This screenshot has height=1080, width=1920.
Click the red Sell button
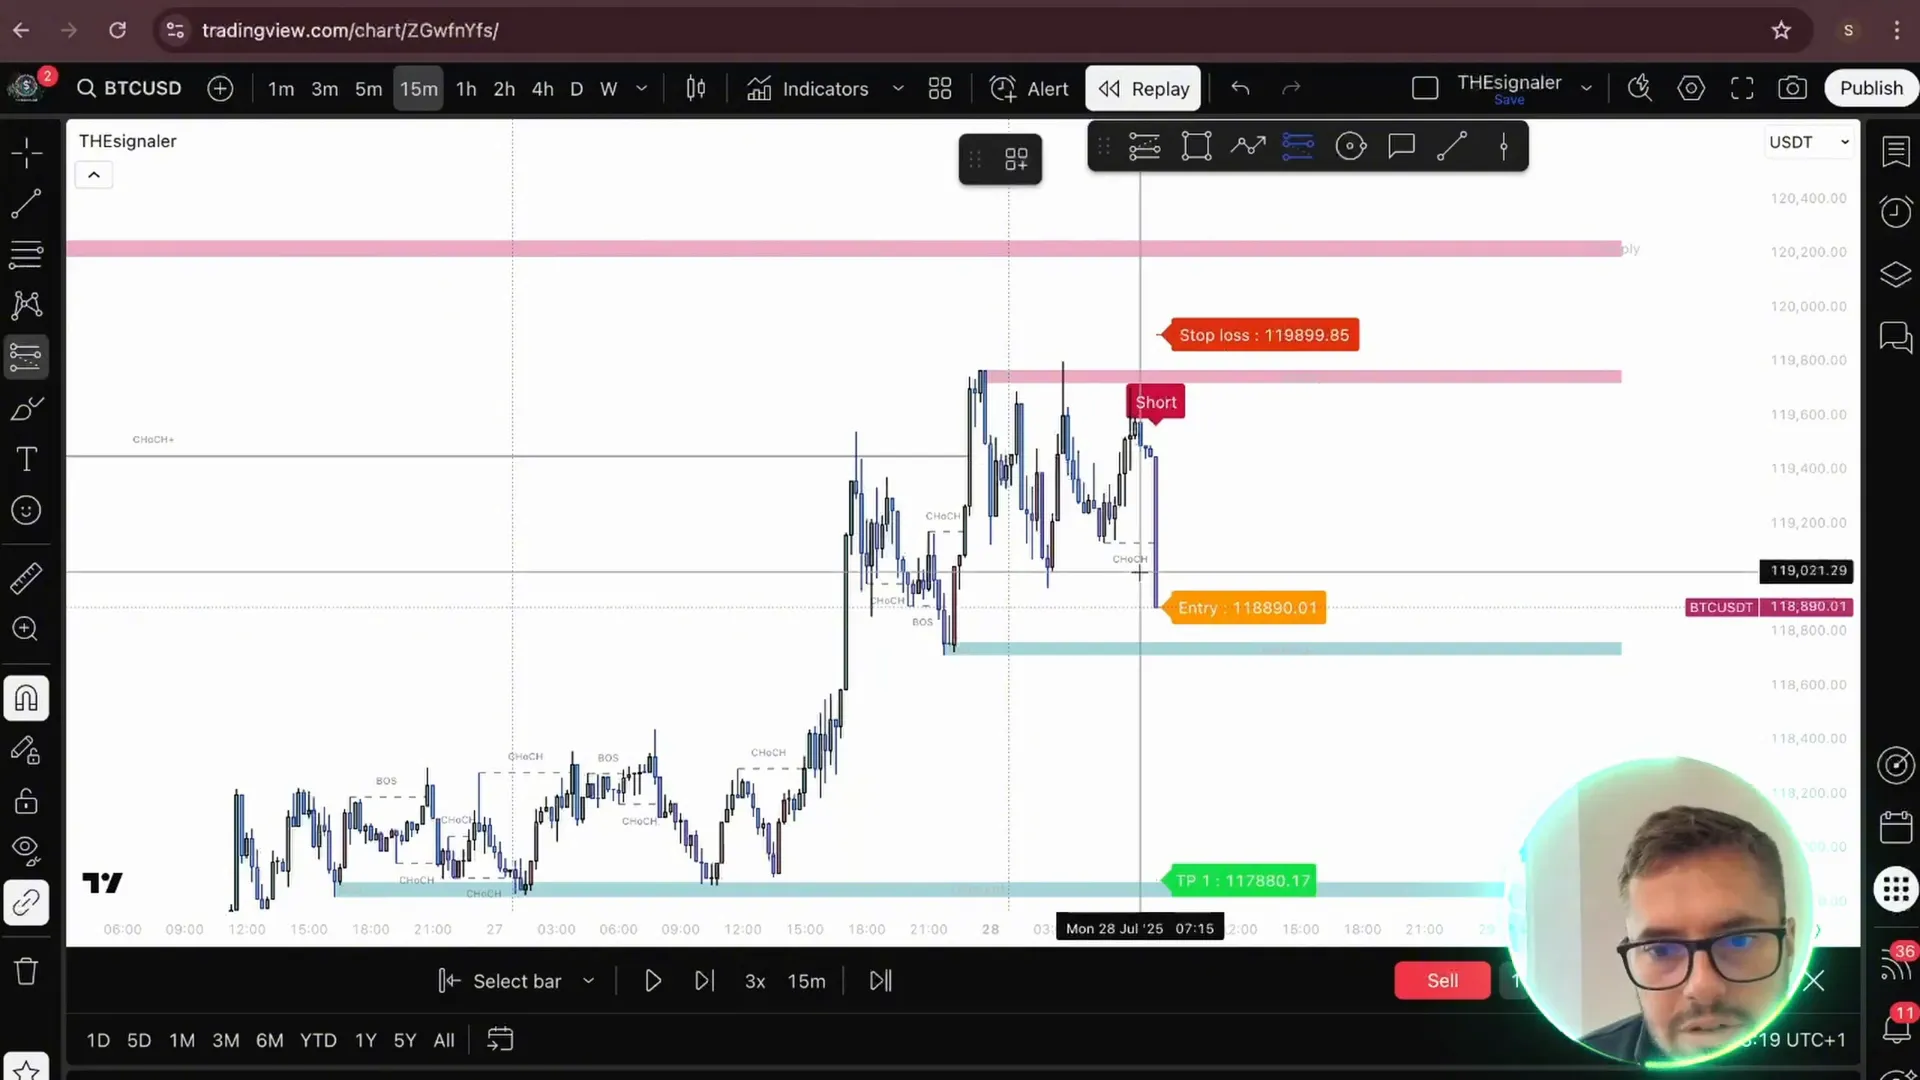pos(1442,981)
